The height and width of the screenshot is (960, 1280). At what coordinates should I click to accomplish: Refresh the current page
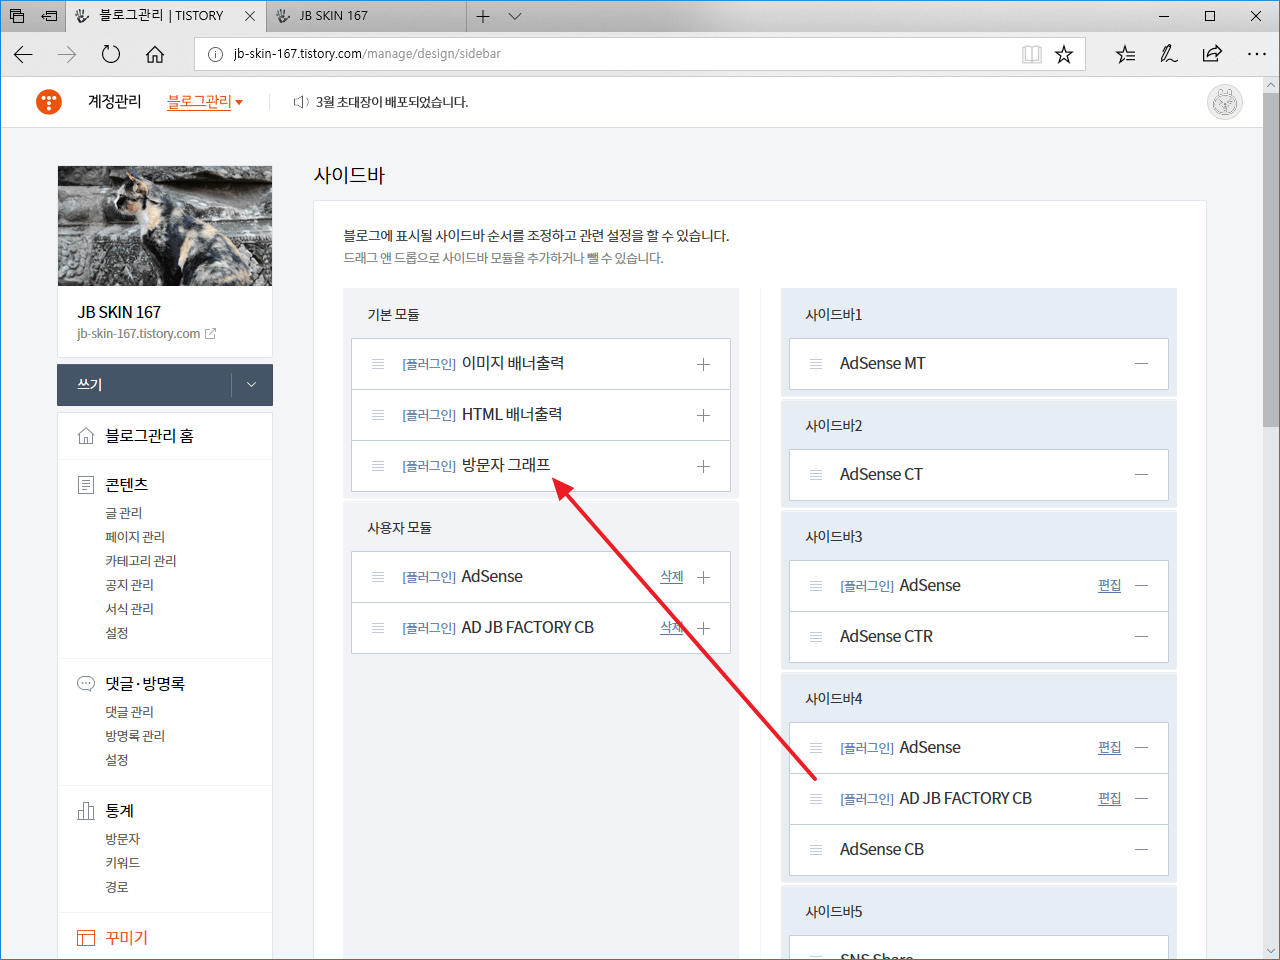(111, 54)
